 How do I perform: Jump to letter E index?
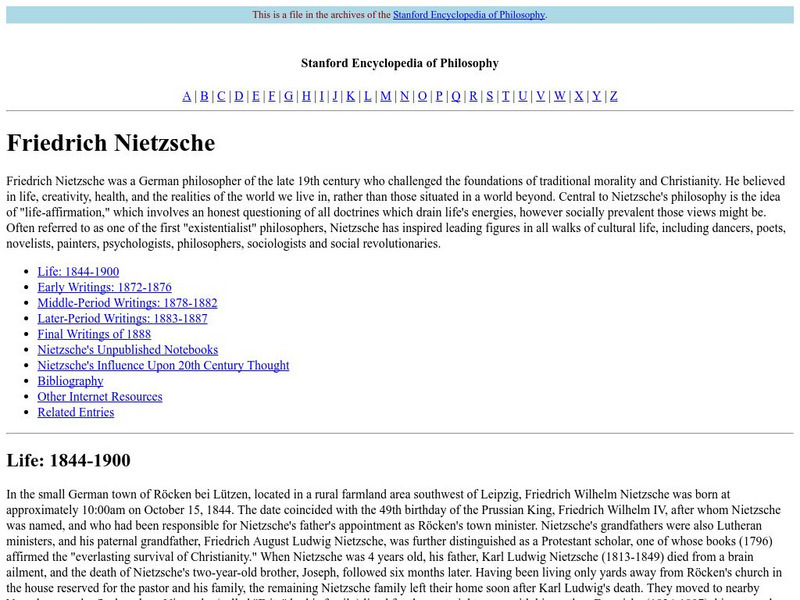point(256,96)
